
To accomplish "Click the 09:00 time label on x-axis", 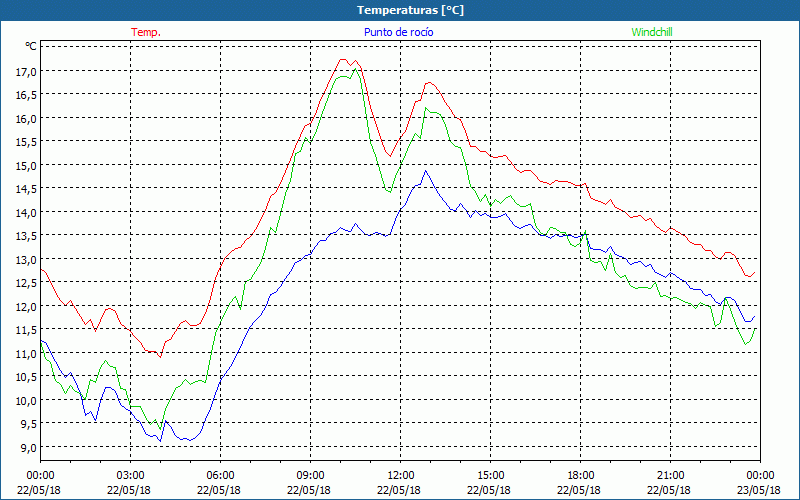I will pyautogui.click(x=310, y=476).
